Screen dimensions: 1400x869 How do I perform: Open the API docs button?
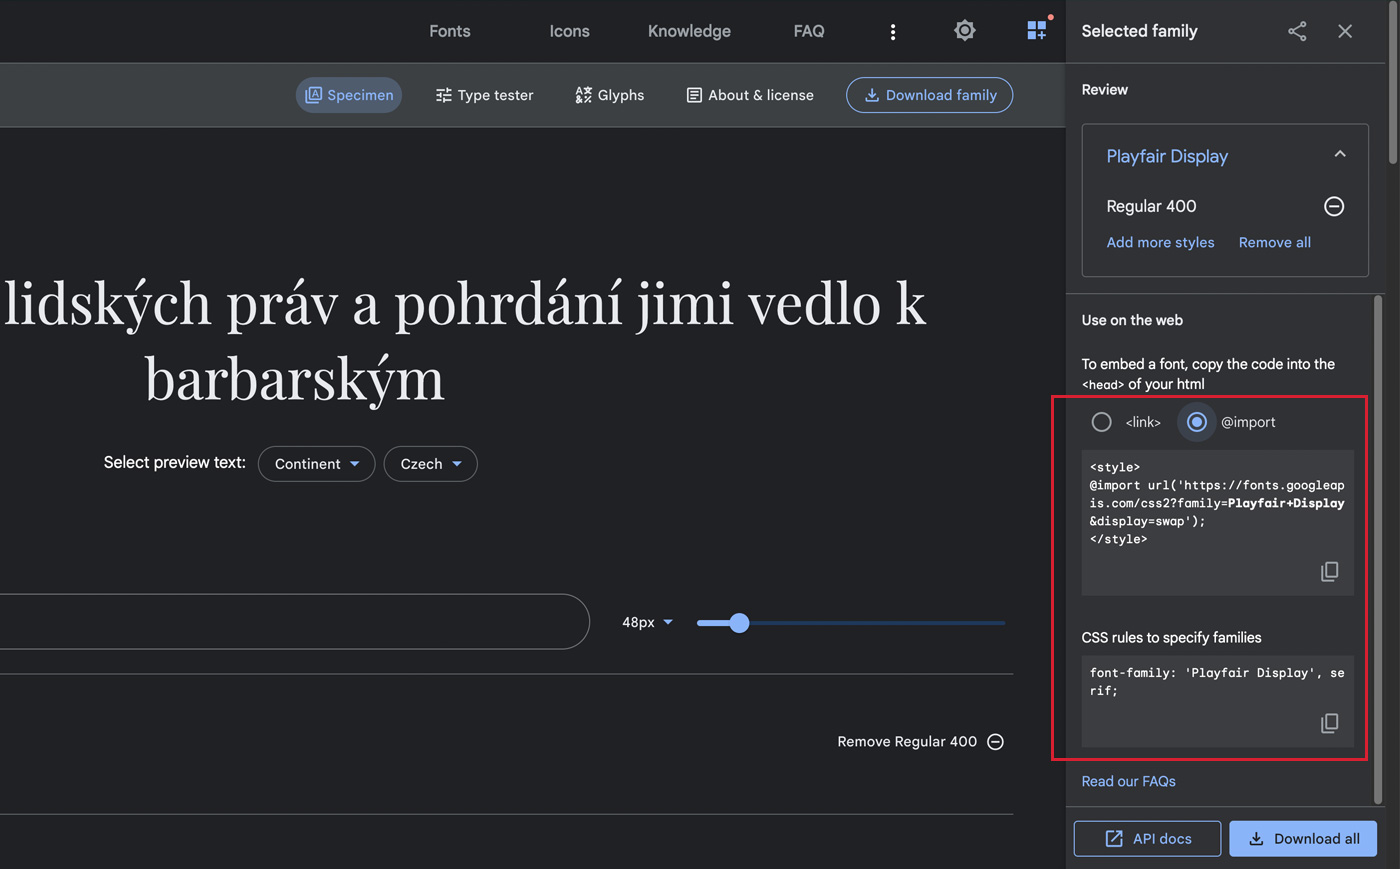click(x=1147, y=839)
